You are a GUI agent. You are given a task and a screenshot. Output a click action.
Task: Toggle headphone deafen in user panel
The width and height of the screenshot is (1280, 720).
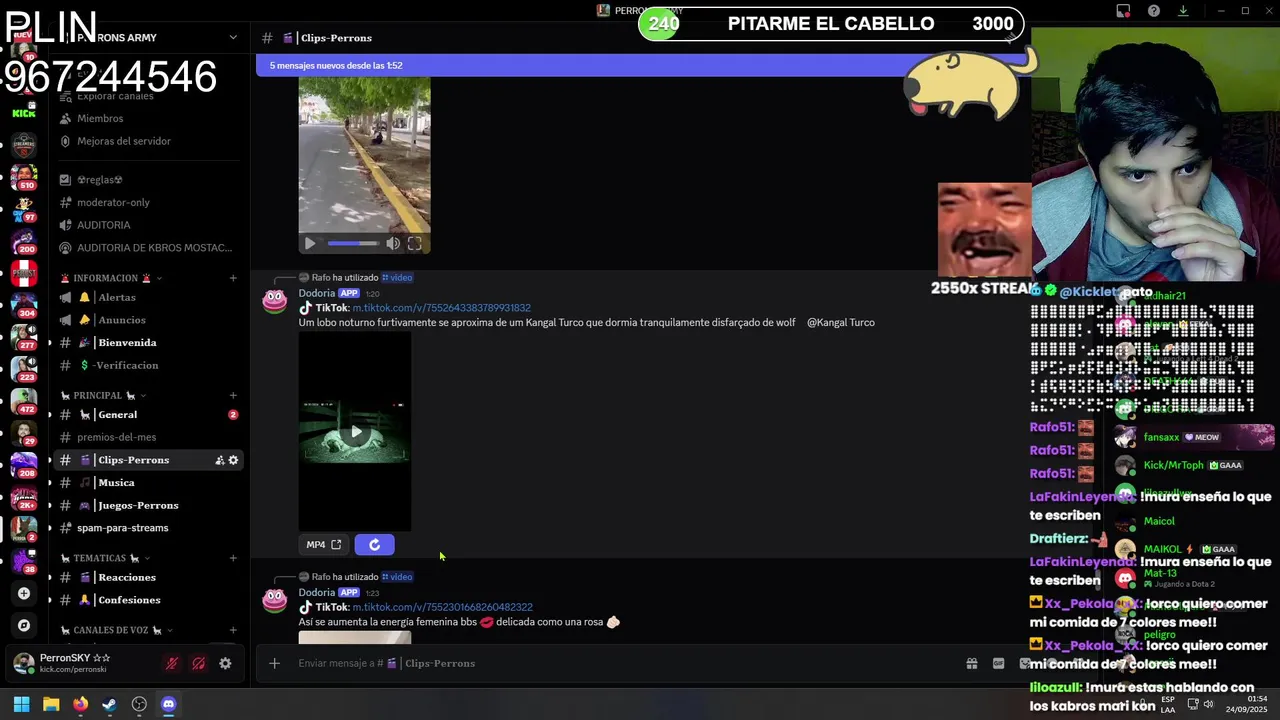[198, 663]
